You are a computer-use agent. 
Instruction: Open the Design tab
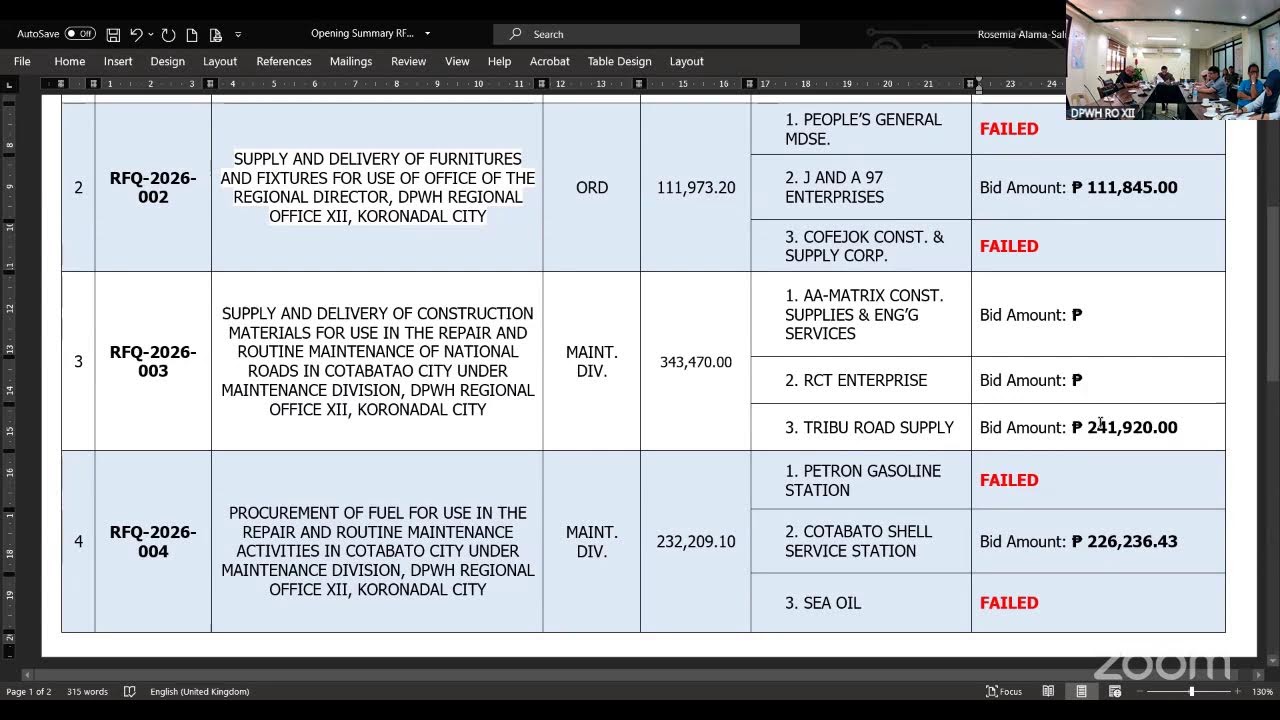pos(167,61)
